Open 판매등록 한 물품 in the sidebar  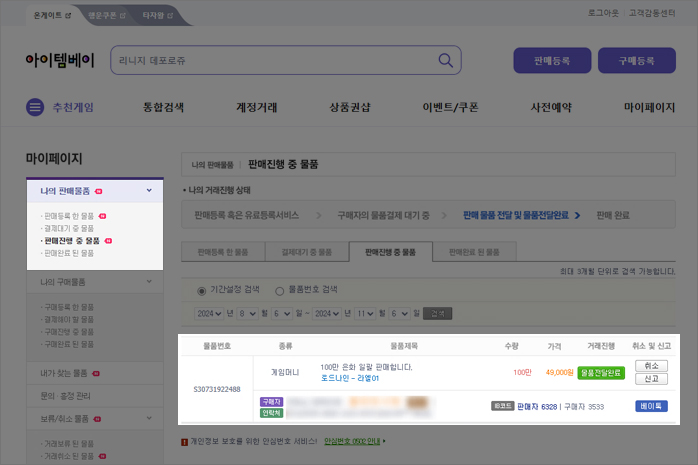pos(69,216)
